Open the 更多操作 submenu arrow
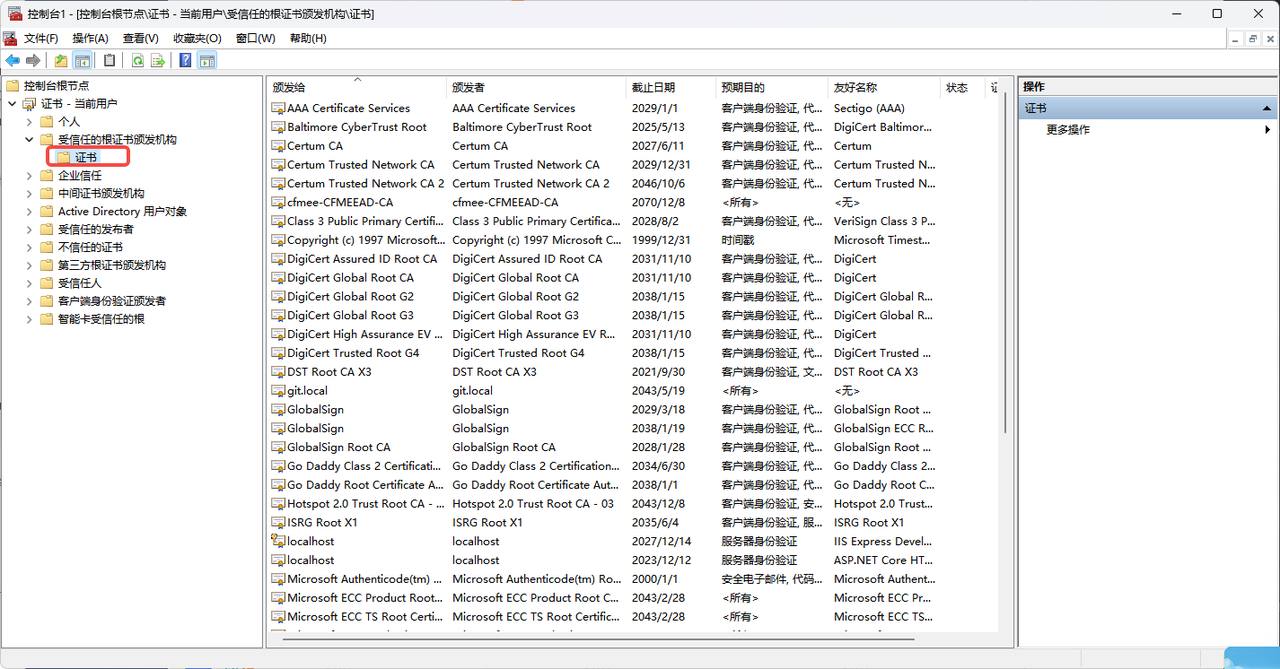Image resolution: width=1280 pixels, height=669 pixels. [1268, 130]
